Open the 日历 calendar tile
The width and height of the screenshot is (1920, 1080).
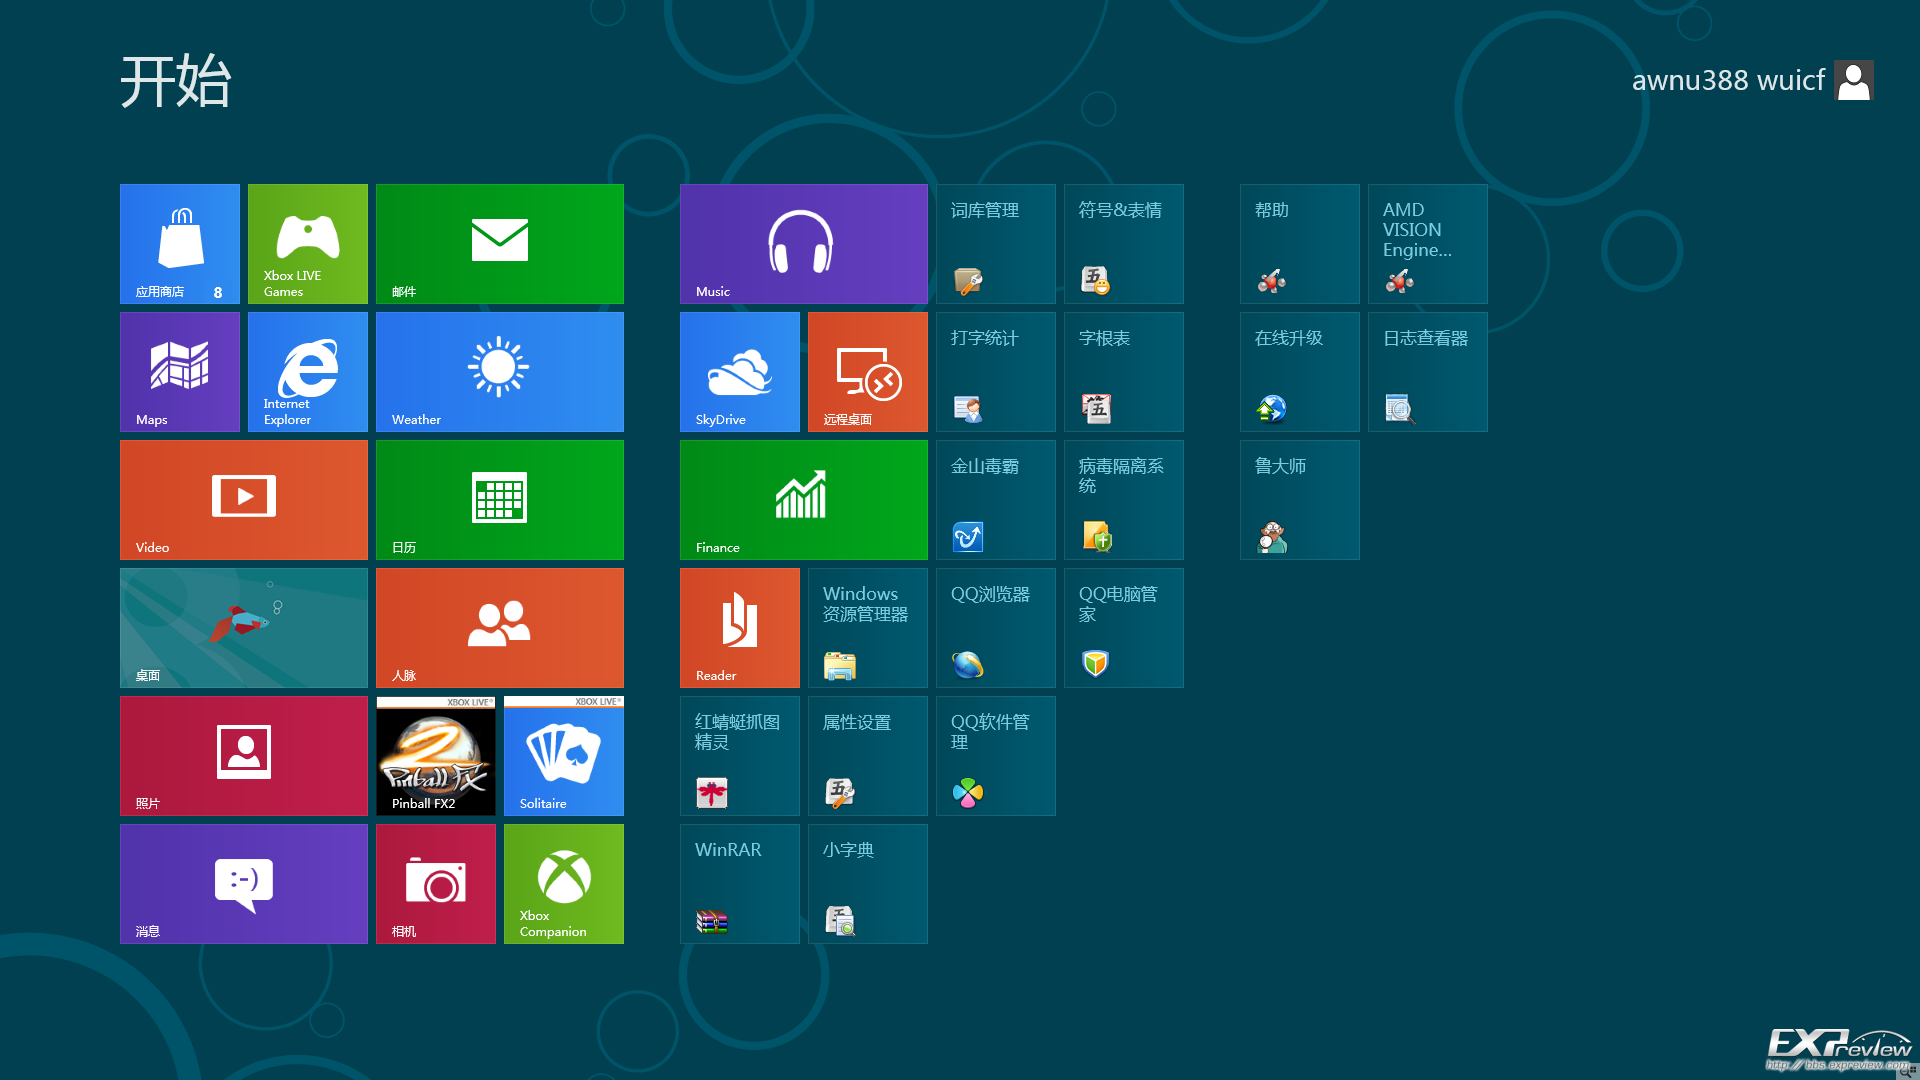coord(500,500)
